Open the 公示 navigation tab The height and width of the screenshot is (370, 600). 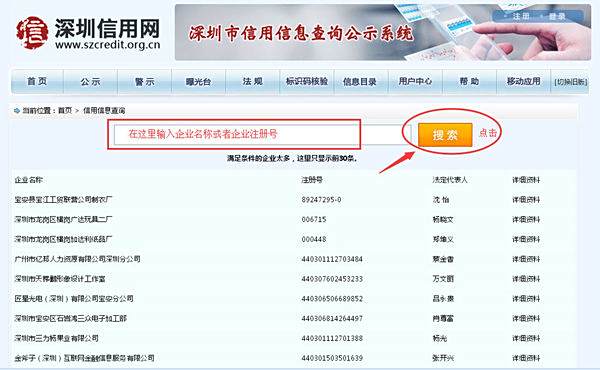pos(90,81)
